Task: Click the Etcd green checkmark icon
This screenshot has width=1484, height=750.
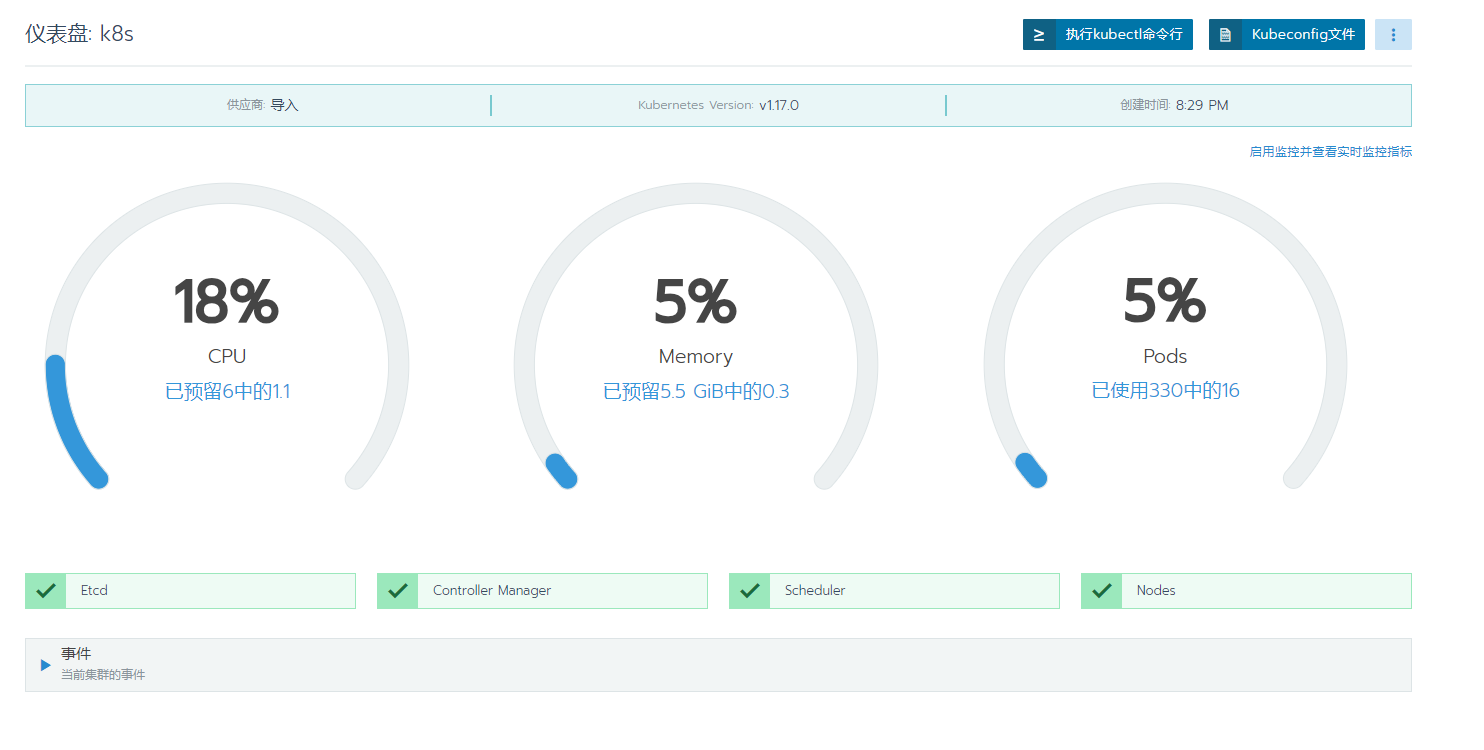Action: point(46,590)
